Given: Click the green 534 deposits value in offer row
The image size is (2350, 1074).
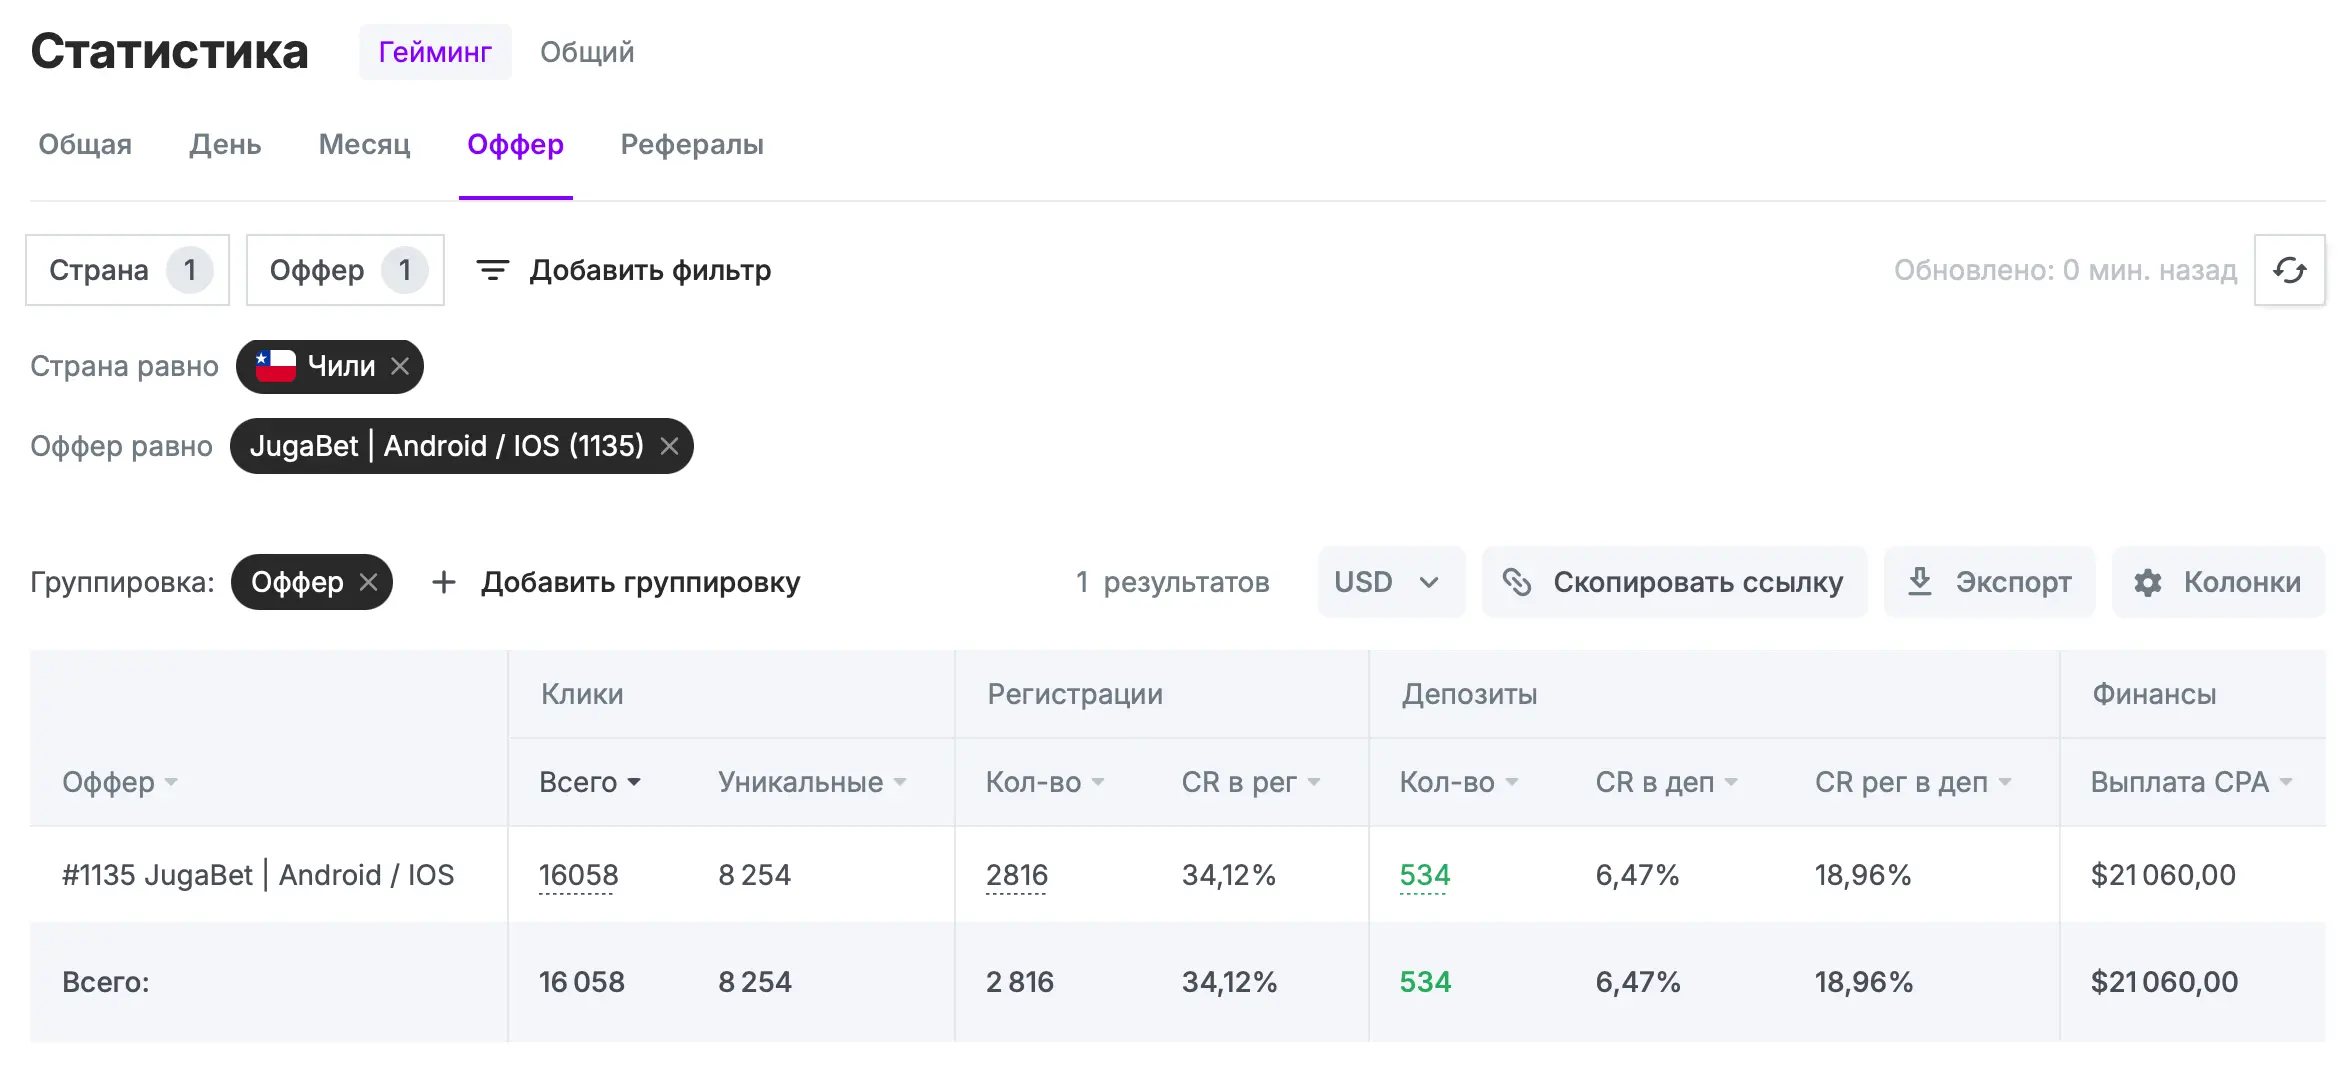Looking at the screenshot, I should (x=1425, y=875).
